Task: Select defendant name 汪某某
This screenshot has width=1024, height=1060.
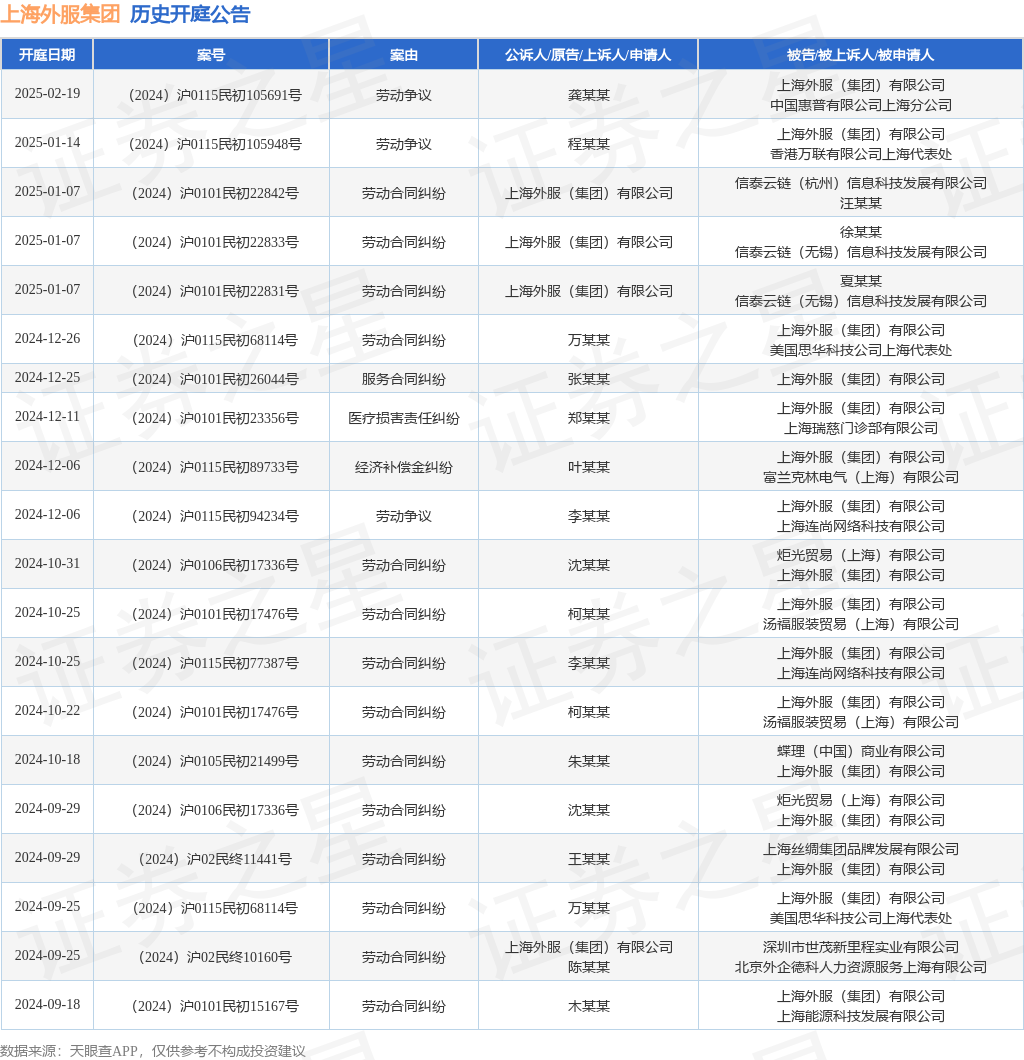Action: tap(860, 203)
